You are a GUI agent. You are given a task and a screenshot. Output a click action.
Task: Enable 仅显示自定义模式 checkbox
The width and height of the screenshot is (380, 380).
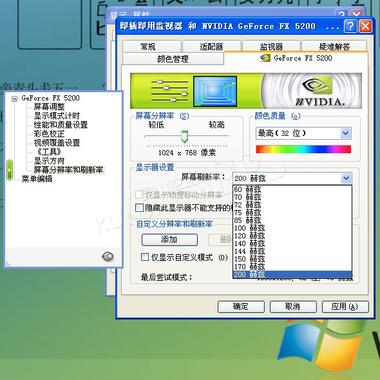pos(145,257)
